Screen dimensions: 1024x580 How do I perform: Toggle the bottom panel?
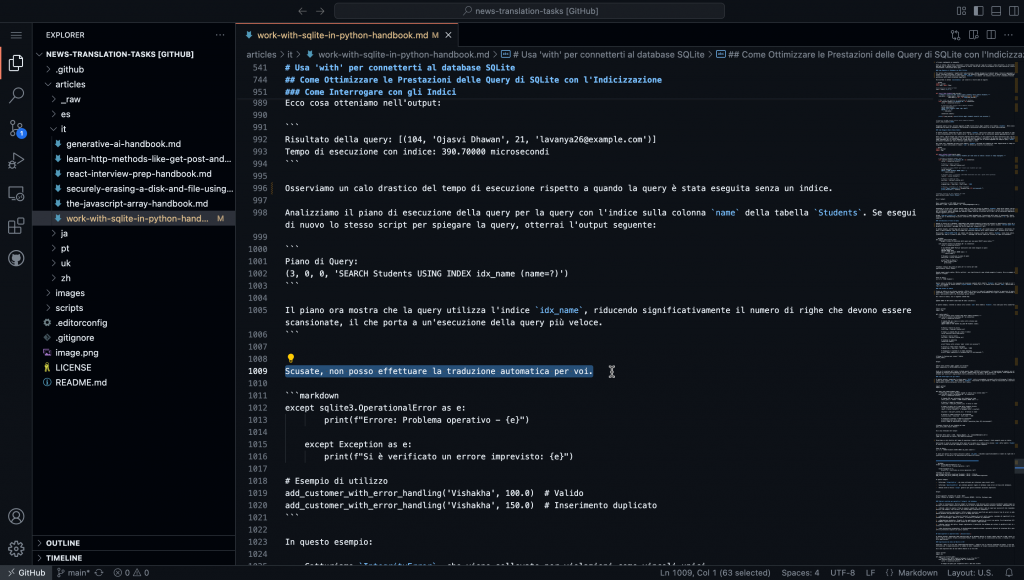pos(996,11)
